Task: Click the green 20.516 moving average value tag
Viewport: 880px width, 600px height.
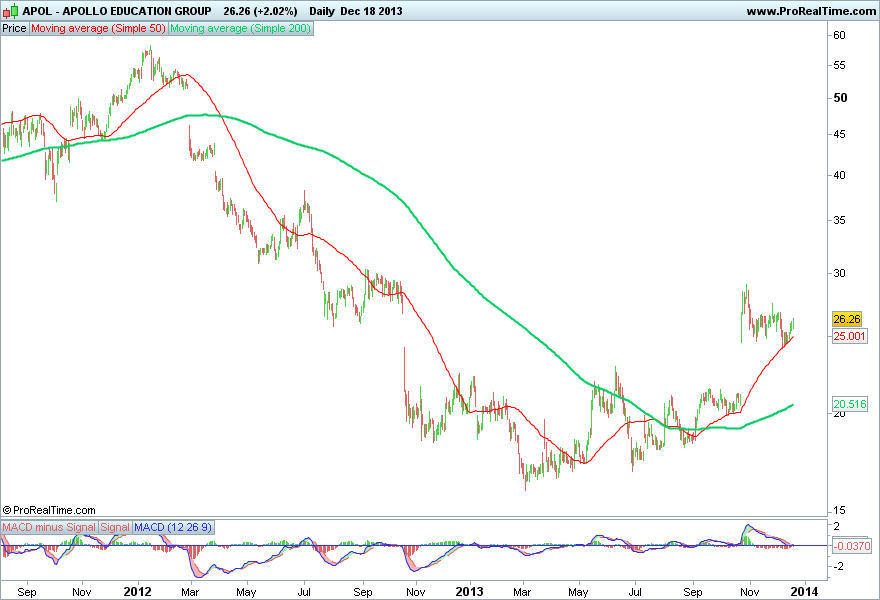Action: click(850, 404)
